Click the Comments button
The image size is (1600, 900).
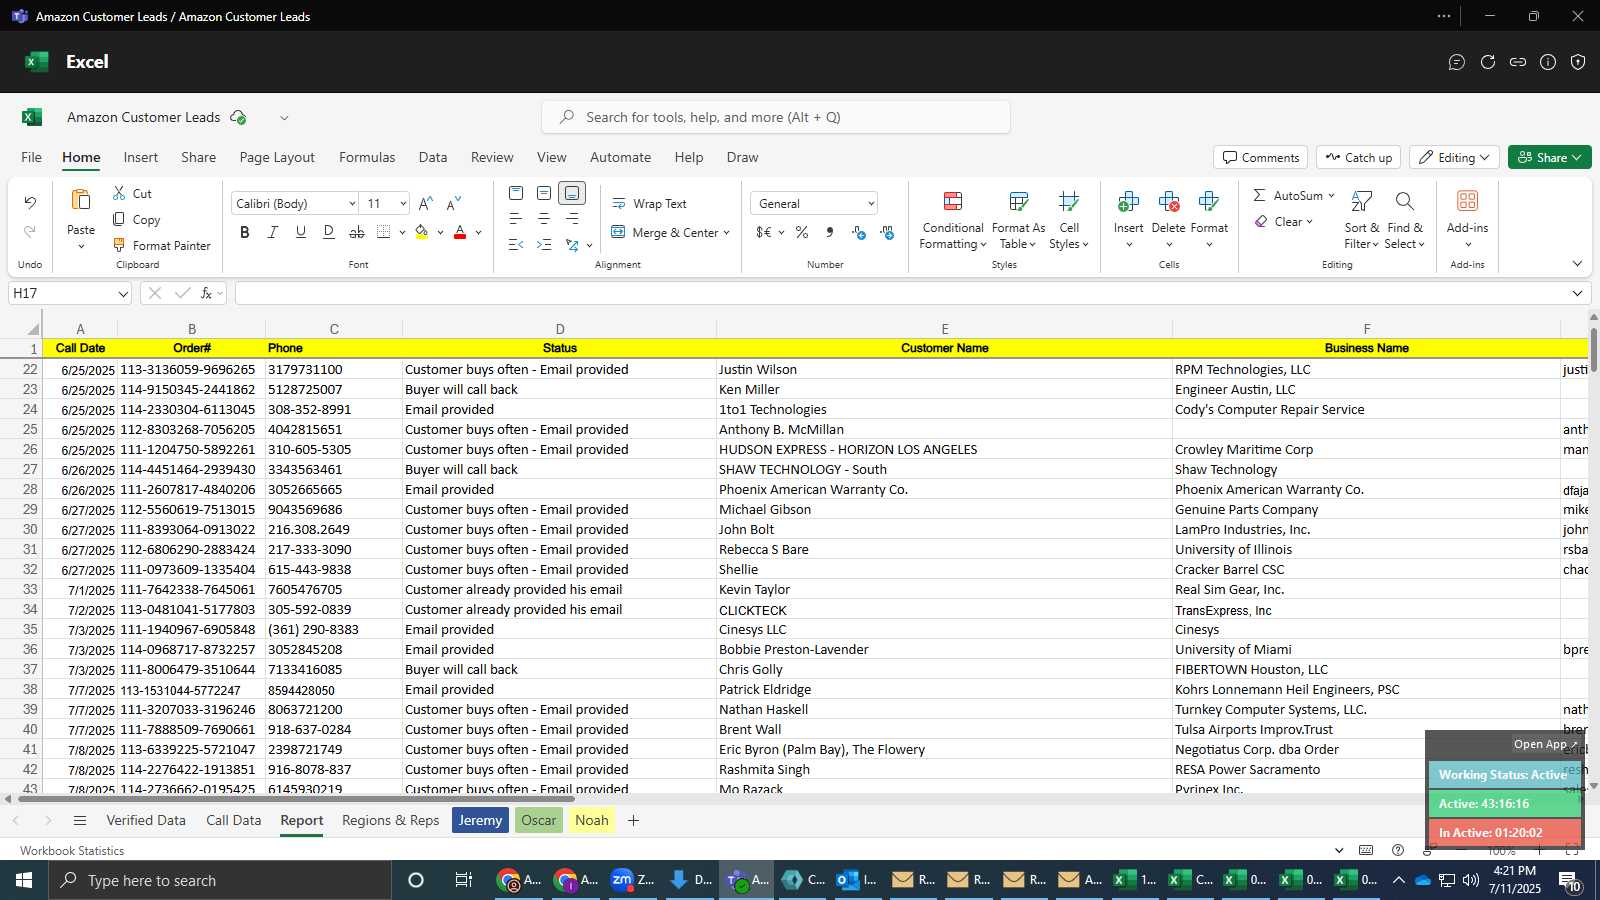click(x=1261, y=158)
